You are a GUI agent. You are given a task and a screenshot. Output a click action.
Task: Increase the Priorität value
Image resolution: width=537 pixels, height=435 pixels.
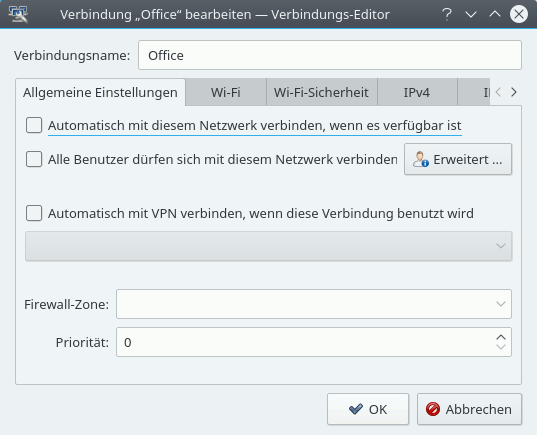501,337
